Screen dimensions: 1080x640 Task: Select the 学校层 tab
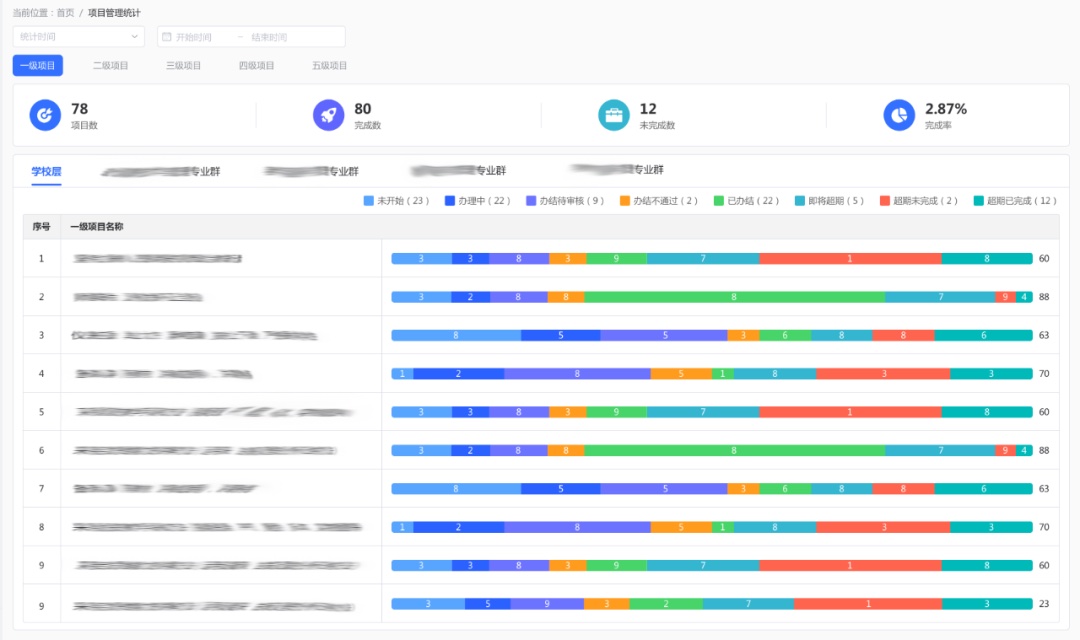tap(46, 171)
